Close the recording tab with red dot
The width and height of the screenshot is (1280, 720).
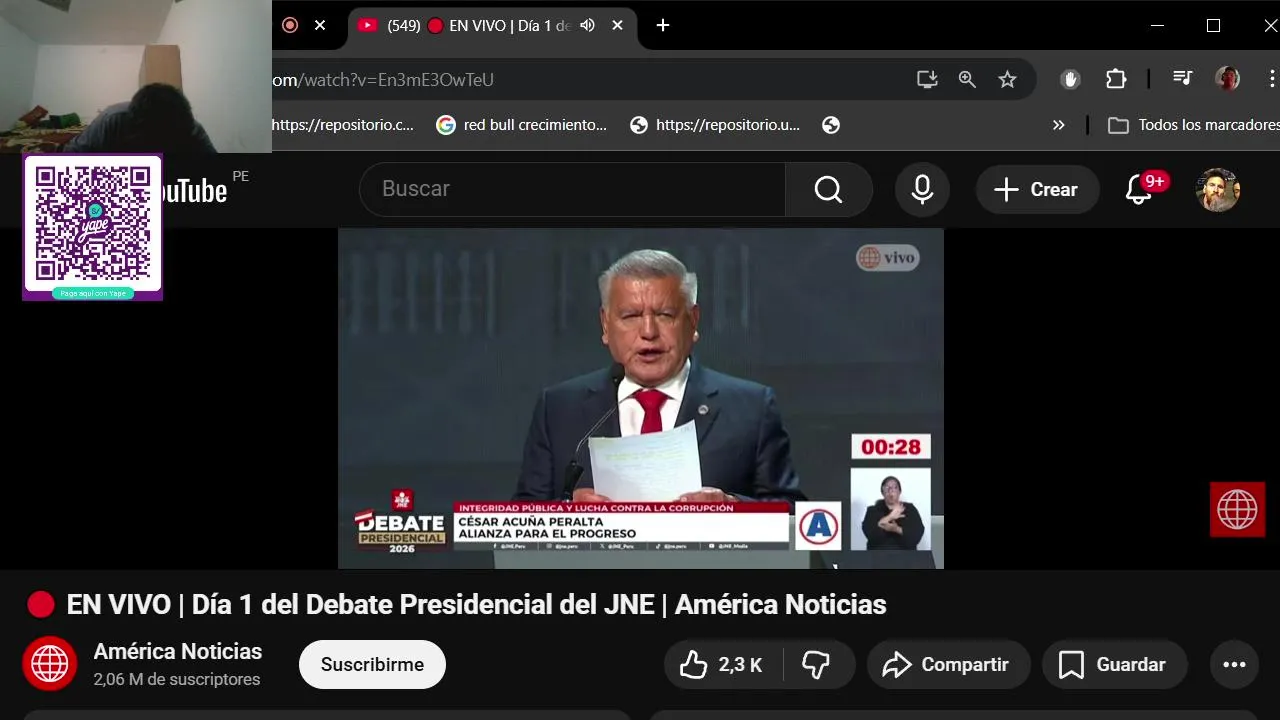point(320,26)
